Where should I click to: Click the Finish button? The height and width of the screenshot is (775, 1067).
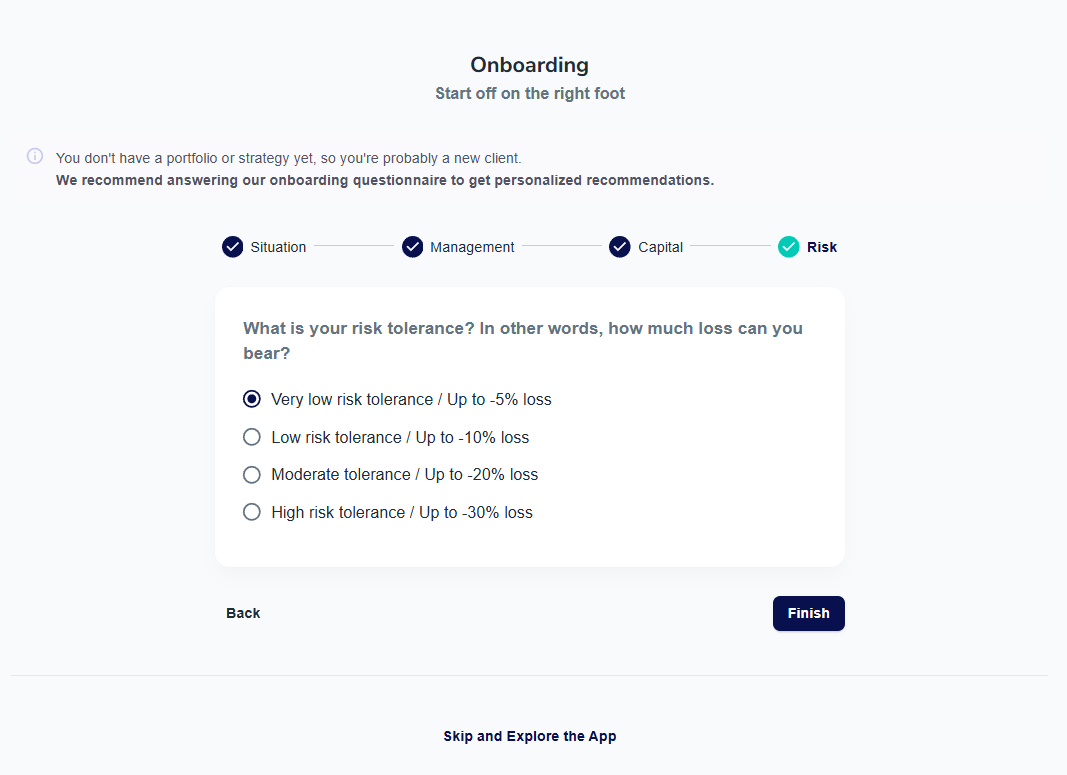point(808,614)
